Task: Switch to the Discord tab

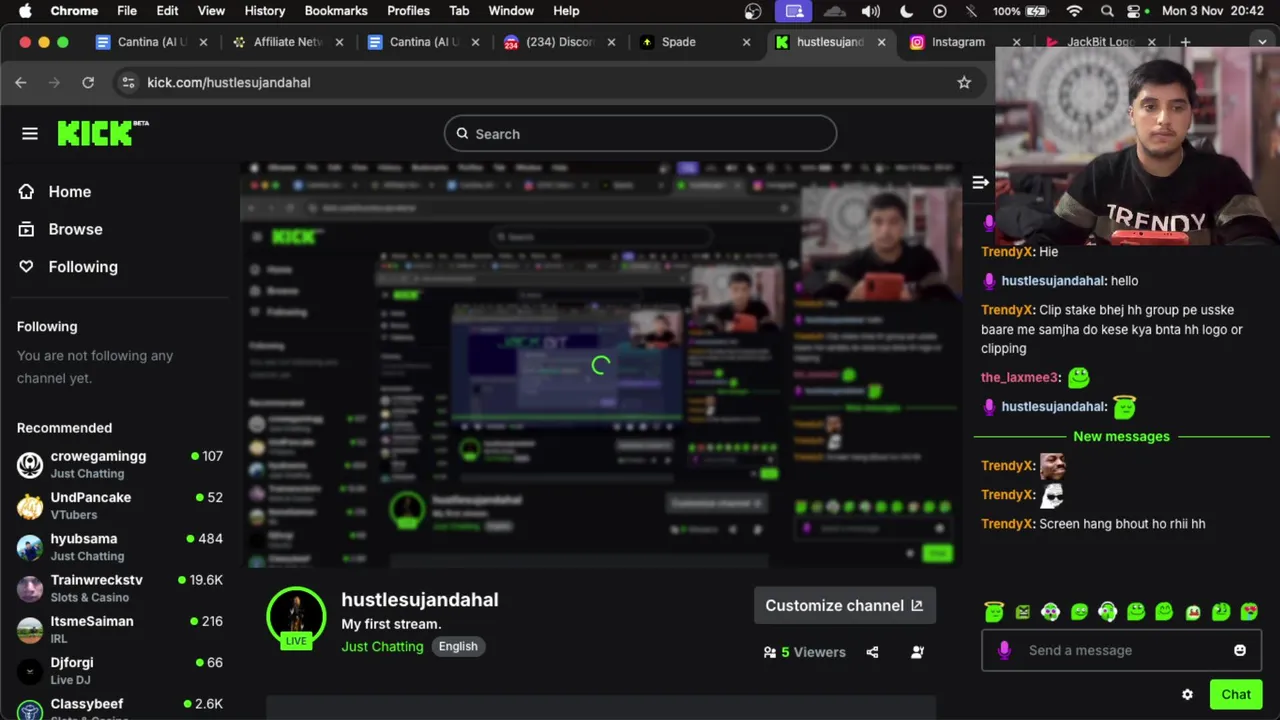Action: tap(560, 42)
